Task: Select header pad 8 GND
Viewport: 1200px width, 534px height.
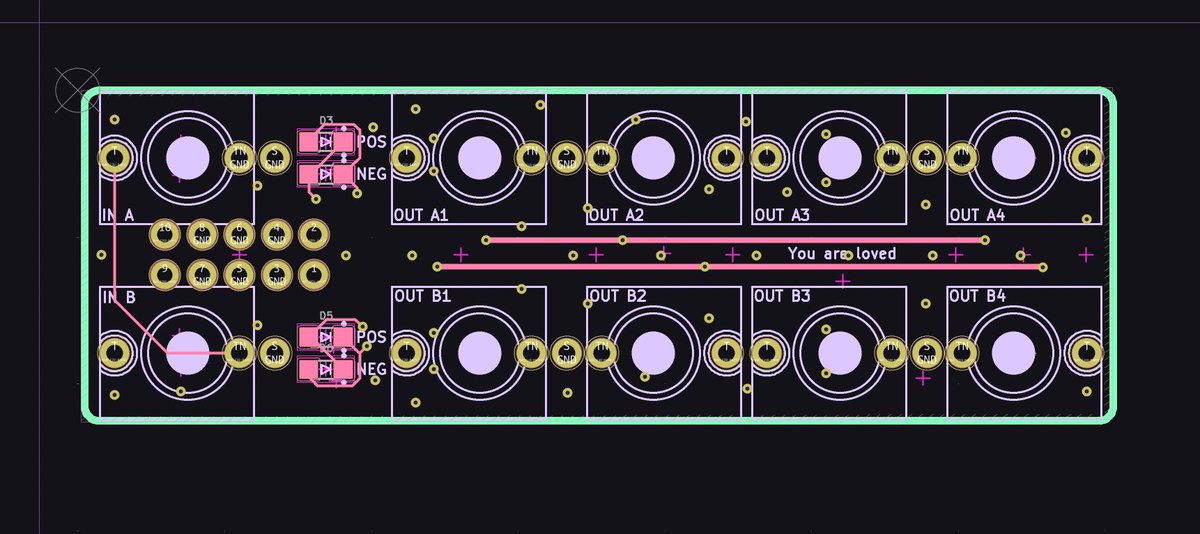Action: (x=202, y=235)
